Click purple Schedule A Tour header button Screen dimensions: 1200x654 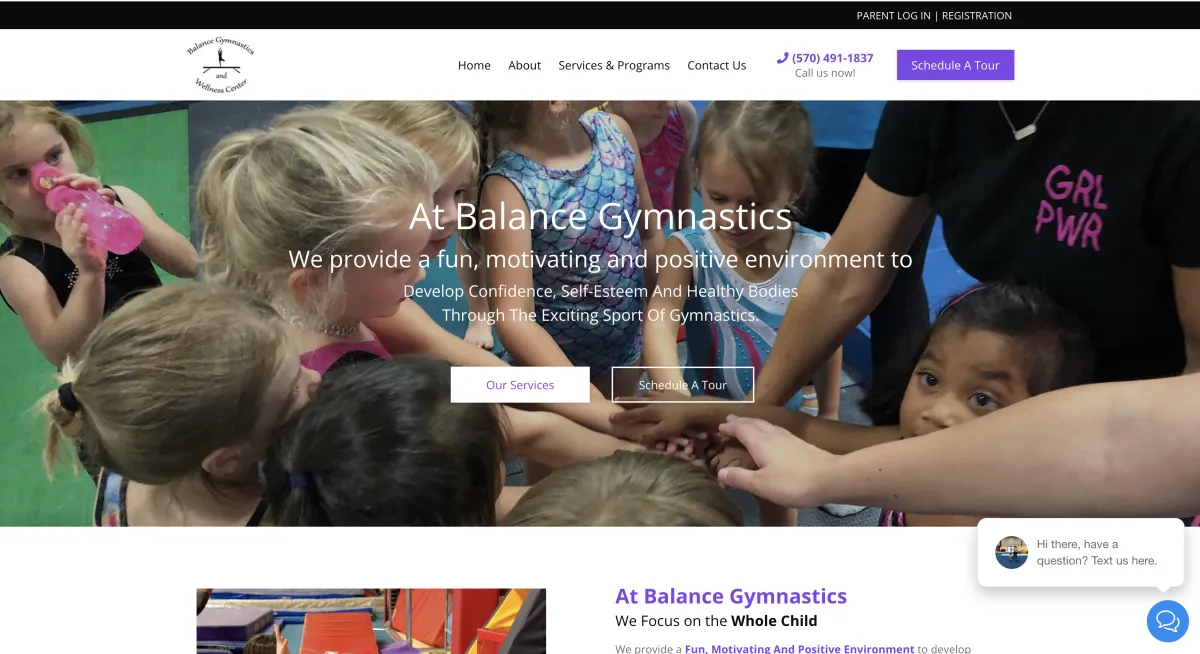pos(955,65)
